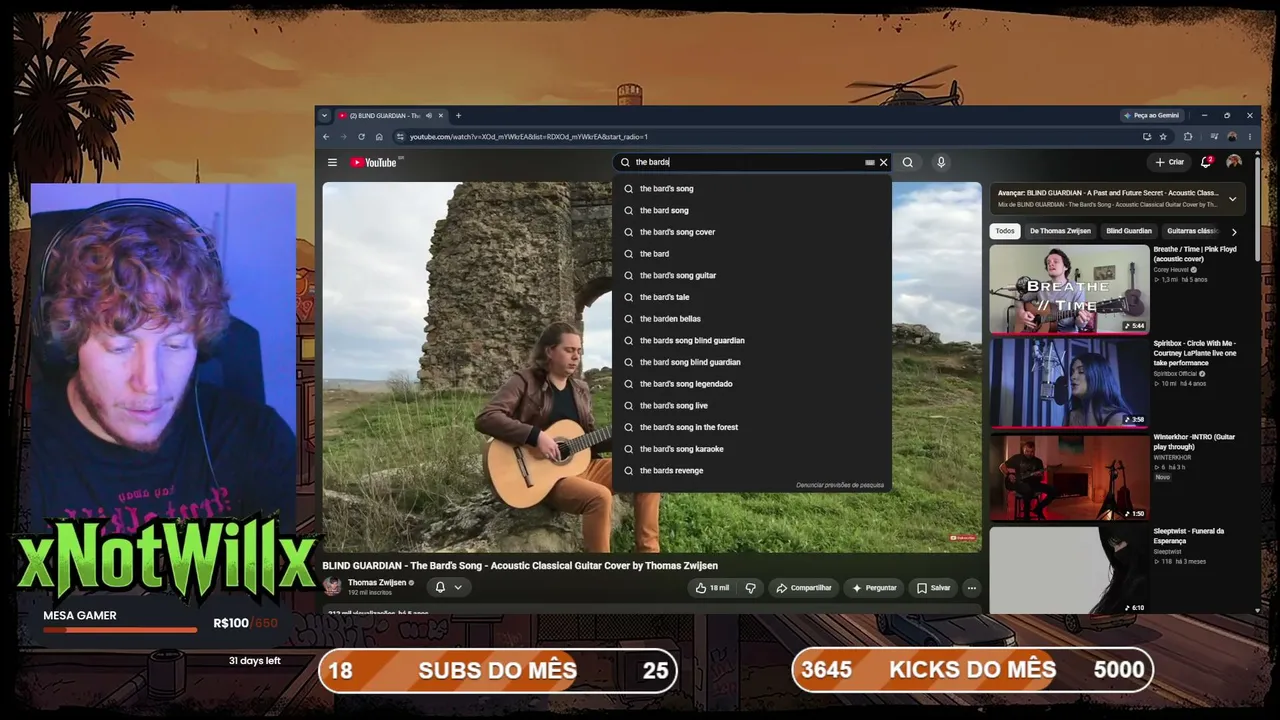Open YouTube notifications bell
Image resolution: width=1280 pixels, height=720 pixels.
click(1207, 162)
